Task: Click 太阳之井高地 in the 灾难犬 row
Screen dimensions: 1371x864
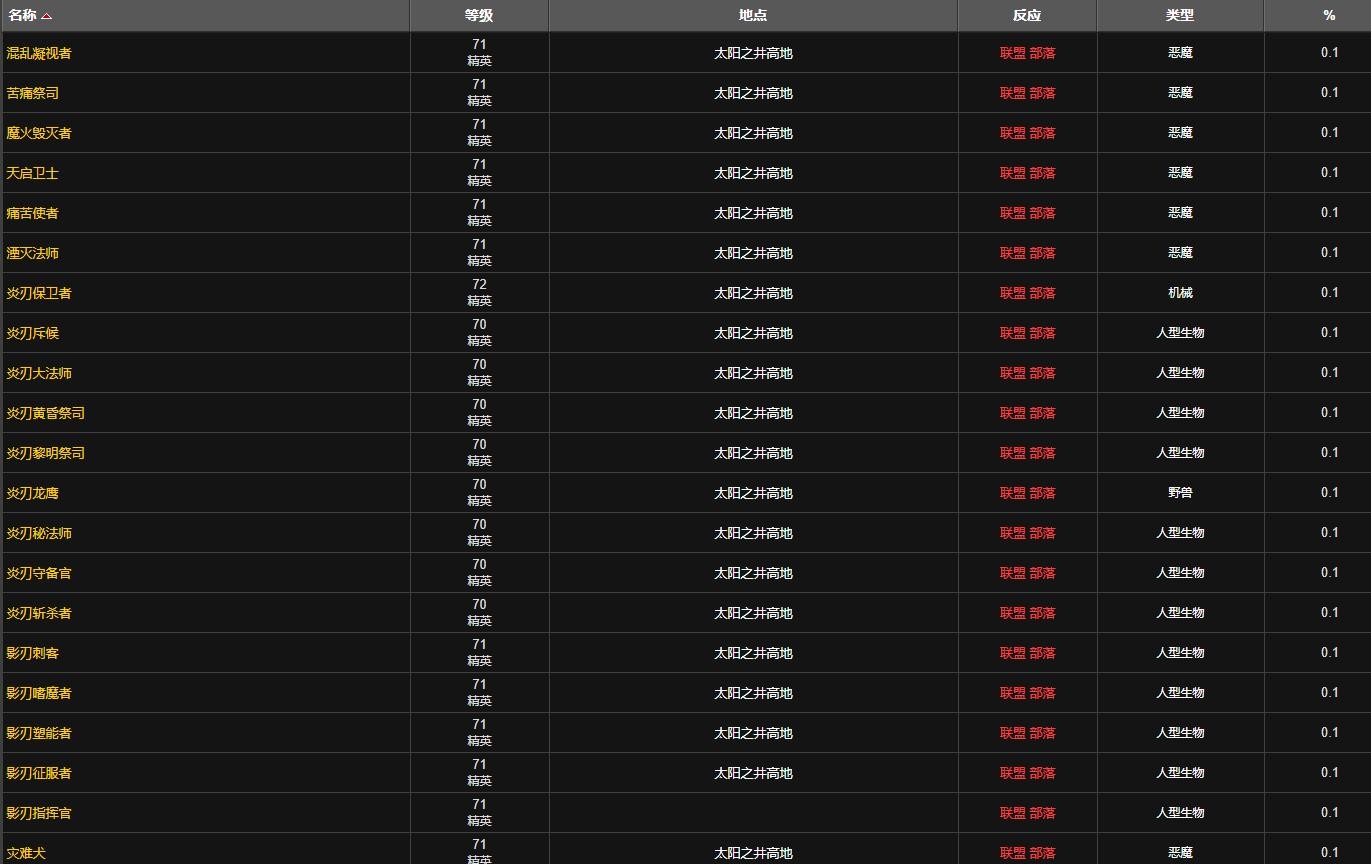Action: pyautogui.click(x=753, y=853)
